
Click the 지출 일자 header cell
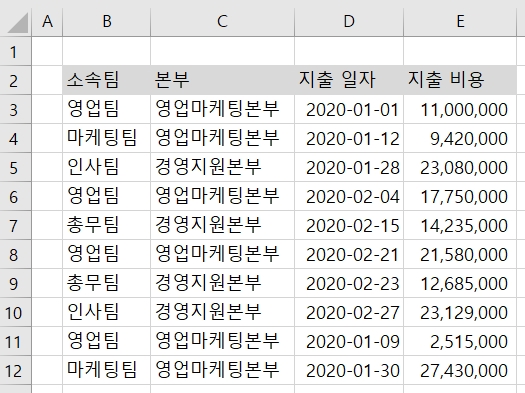point(349,80)
